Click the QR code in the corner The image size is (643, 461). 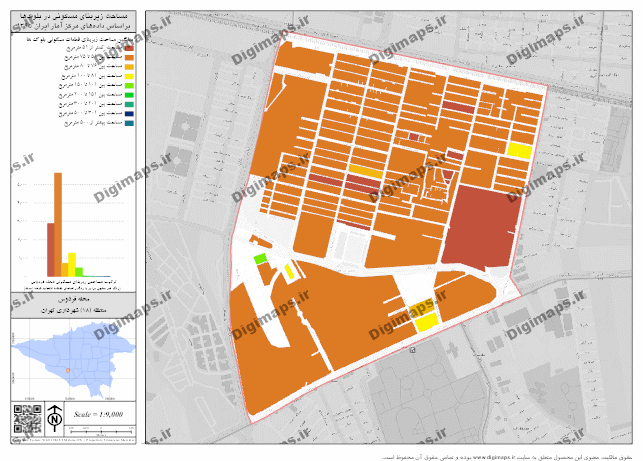coord(27,419)
